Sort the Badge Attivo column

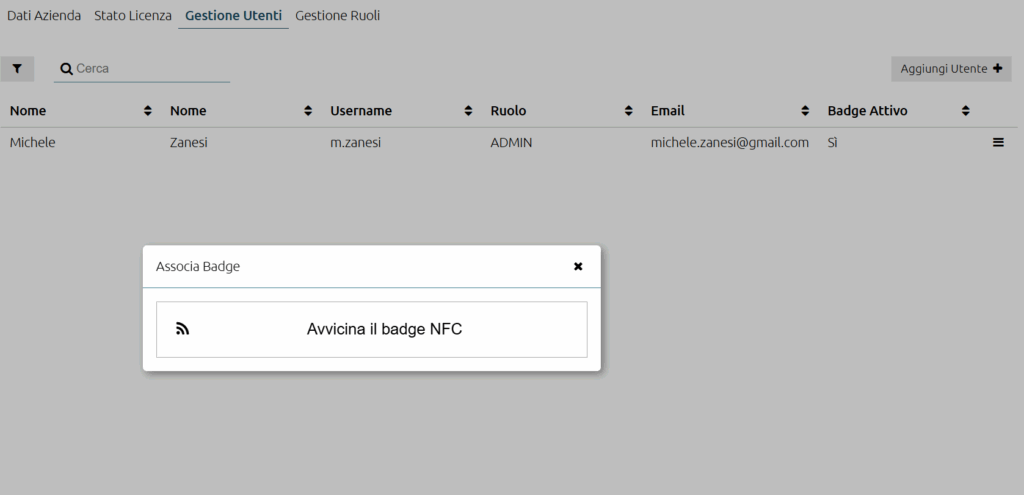tap(965, 111)
